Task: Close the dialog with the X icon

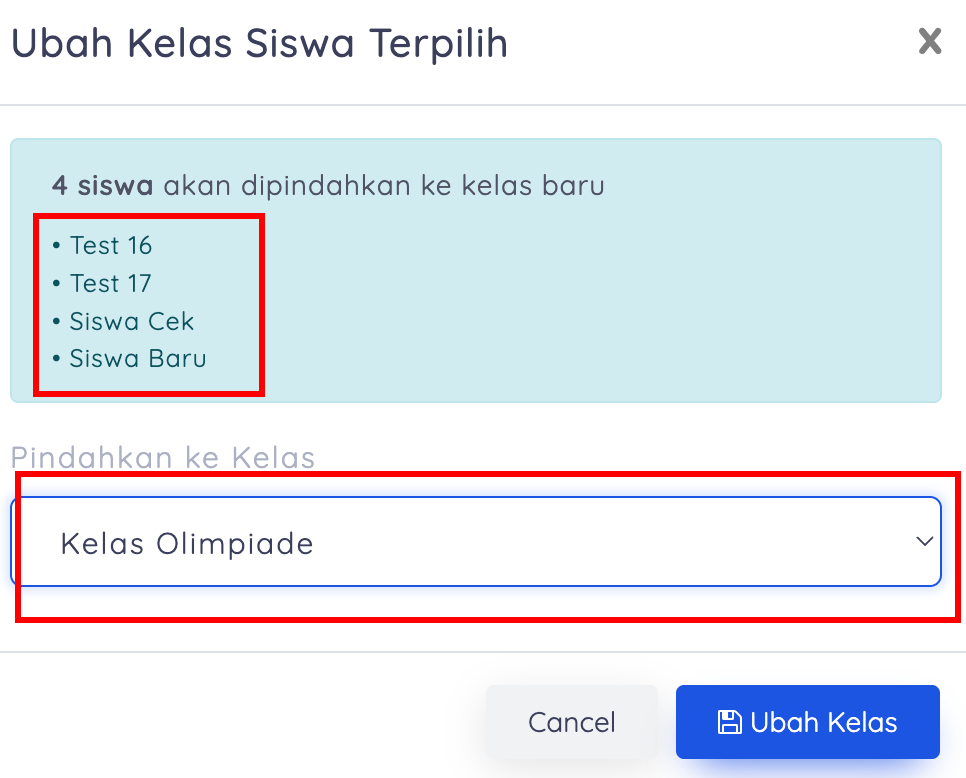Action: tap(930, 41)
